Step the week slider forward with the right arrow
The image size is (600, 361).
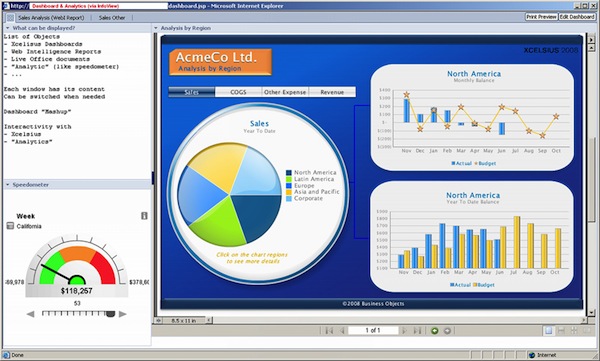pyautogui.click(x=122, y=314)
